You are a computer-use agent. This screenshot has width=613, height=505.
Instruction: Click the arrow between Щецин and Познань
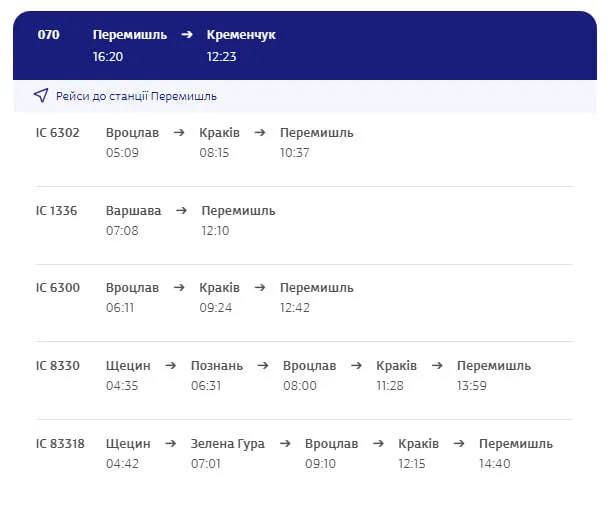170,366
